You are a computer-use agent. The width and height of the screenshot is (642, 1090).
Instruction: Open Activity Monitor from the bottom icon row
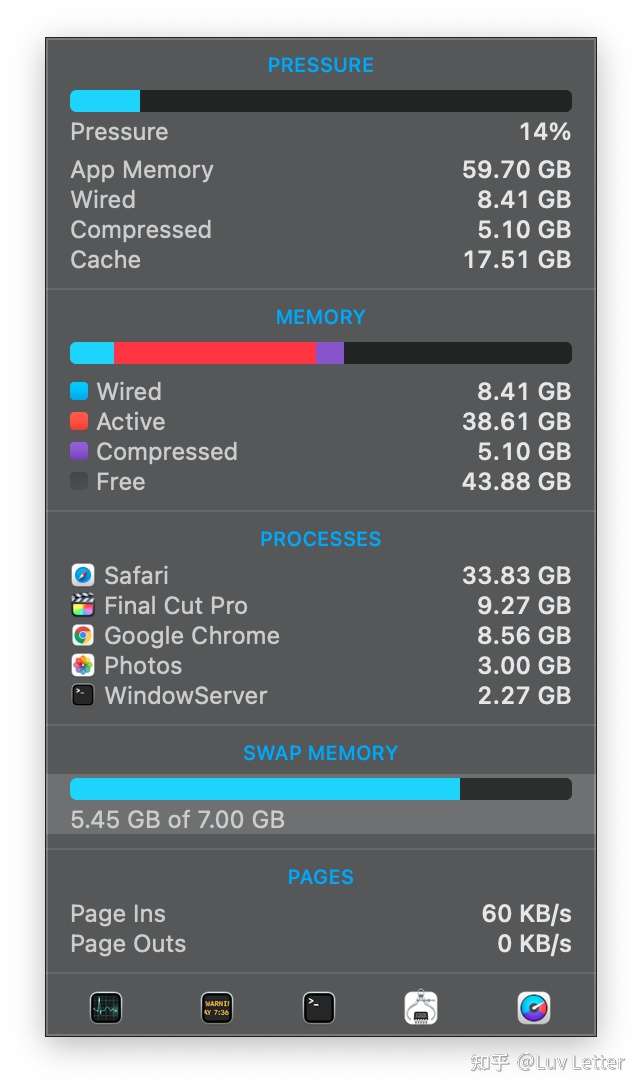[105, 1007]
